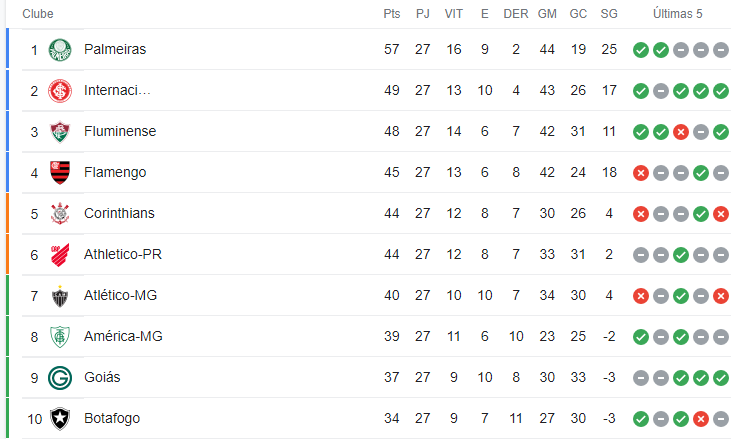Screen dimensions: 739x439
Task: Select the Flamengo team name
Action: point(115,173)
